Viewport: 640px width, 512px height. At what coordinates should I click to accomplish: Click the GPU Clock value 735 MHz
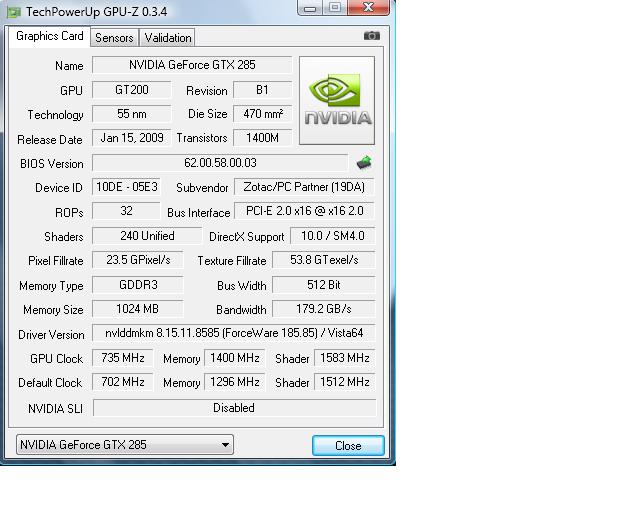coord(122,358)
